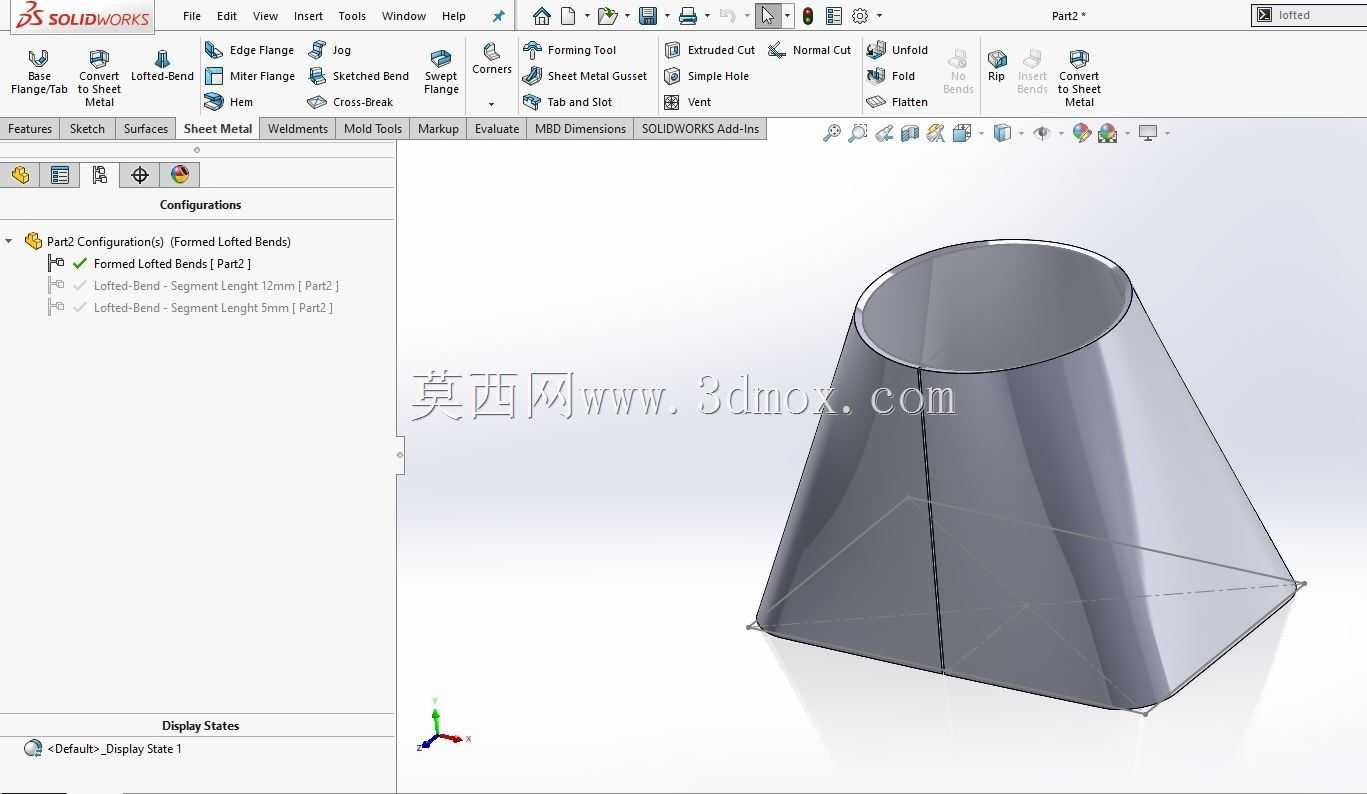The image size is (1367, 794).
Task: Switch to the Evaluate tab
Action: coord(497,129)
